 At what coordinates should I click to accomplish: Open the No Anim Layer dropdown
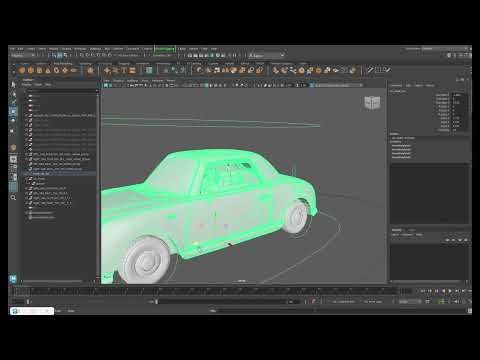click(374, 302)
